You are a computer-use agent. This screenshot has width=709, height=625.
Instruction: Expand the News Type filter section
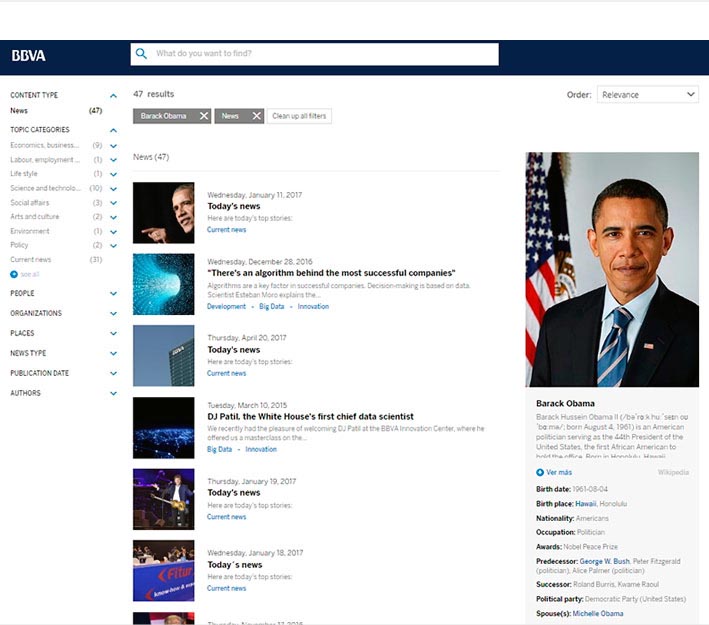(113, 353)
